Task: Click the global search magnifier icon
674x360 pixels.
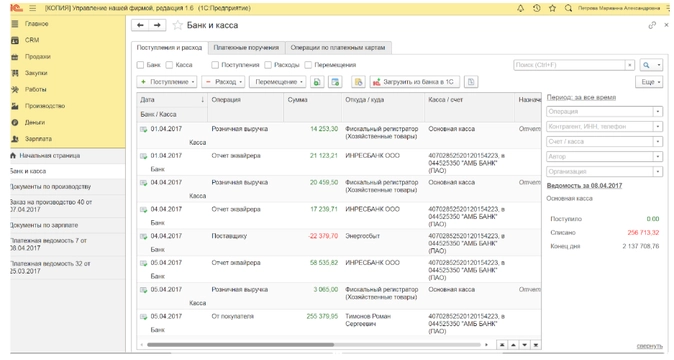Action: click(x=568, y=8)
